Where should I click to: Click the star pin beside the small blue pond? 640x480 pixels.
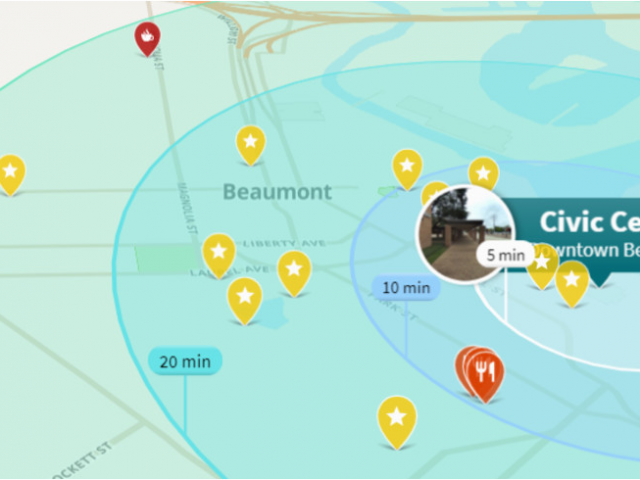[244, 300]
